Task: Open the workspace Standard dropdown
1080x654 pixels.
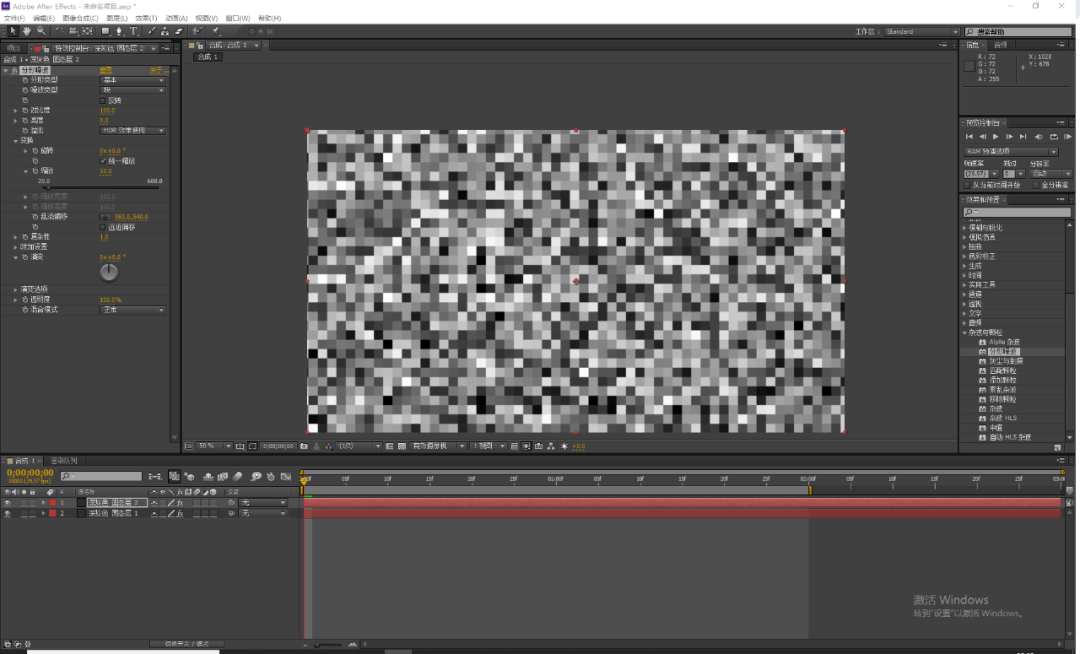Action: [921, 32]
